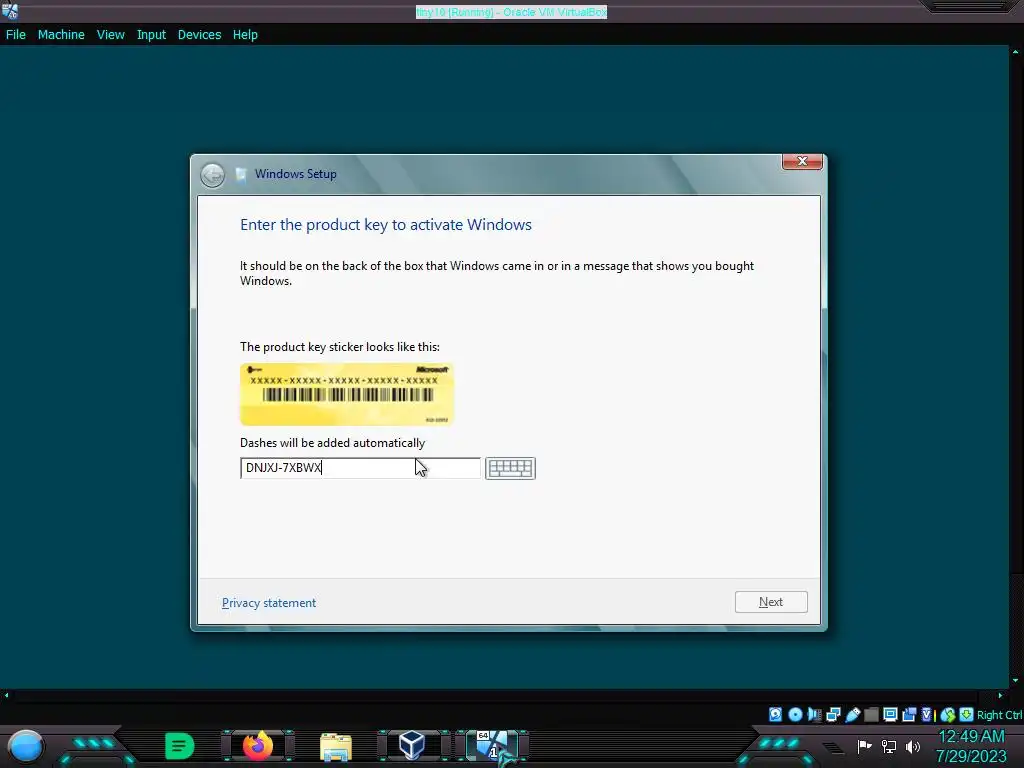Open the volume speaker tray icon
1024x768 pixels.
pos(912,746)
